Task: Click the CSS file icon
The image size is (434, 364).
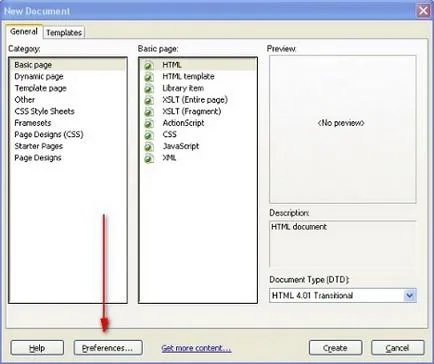Action: (149, 135)
